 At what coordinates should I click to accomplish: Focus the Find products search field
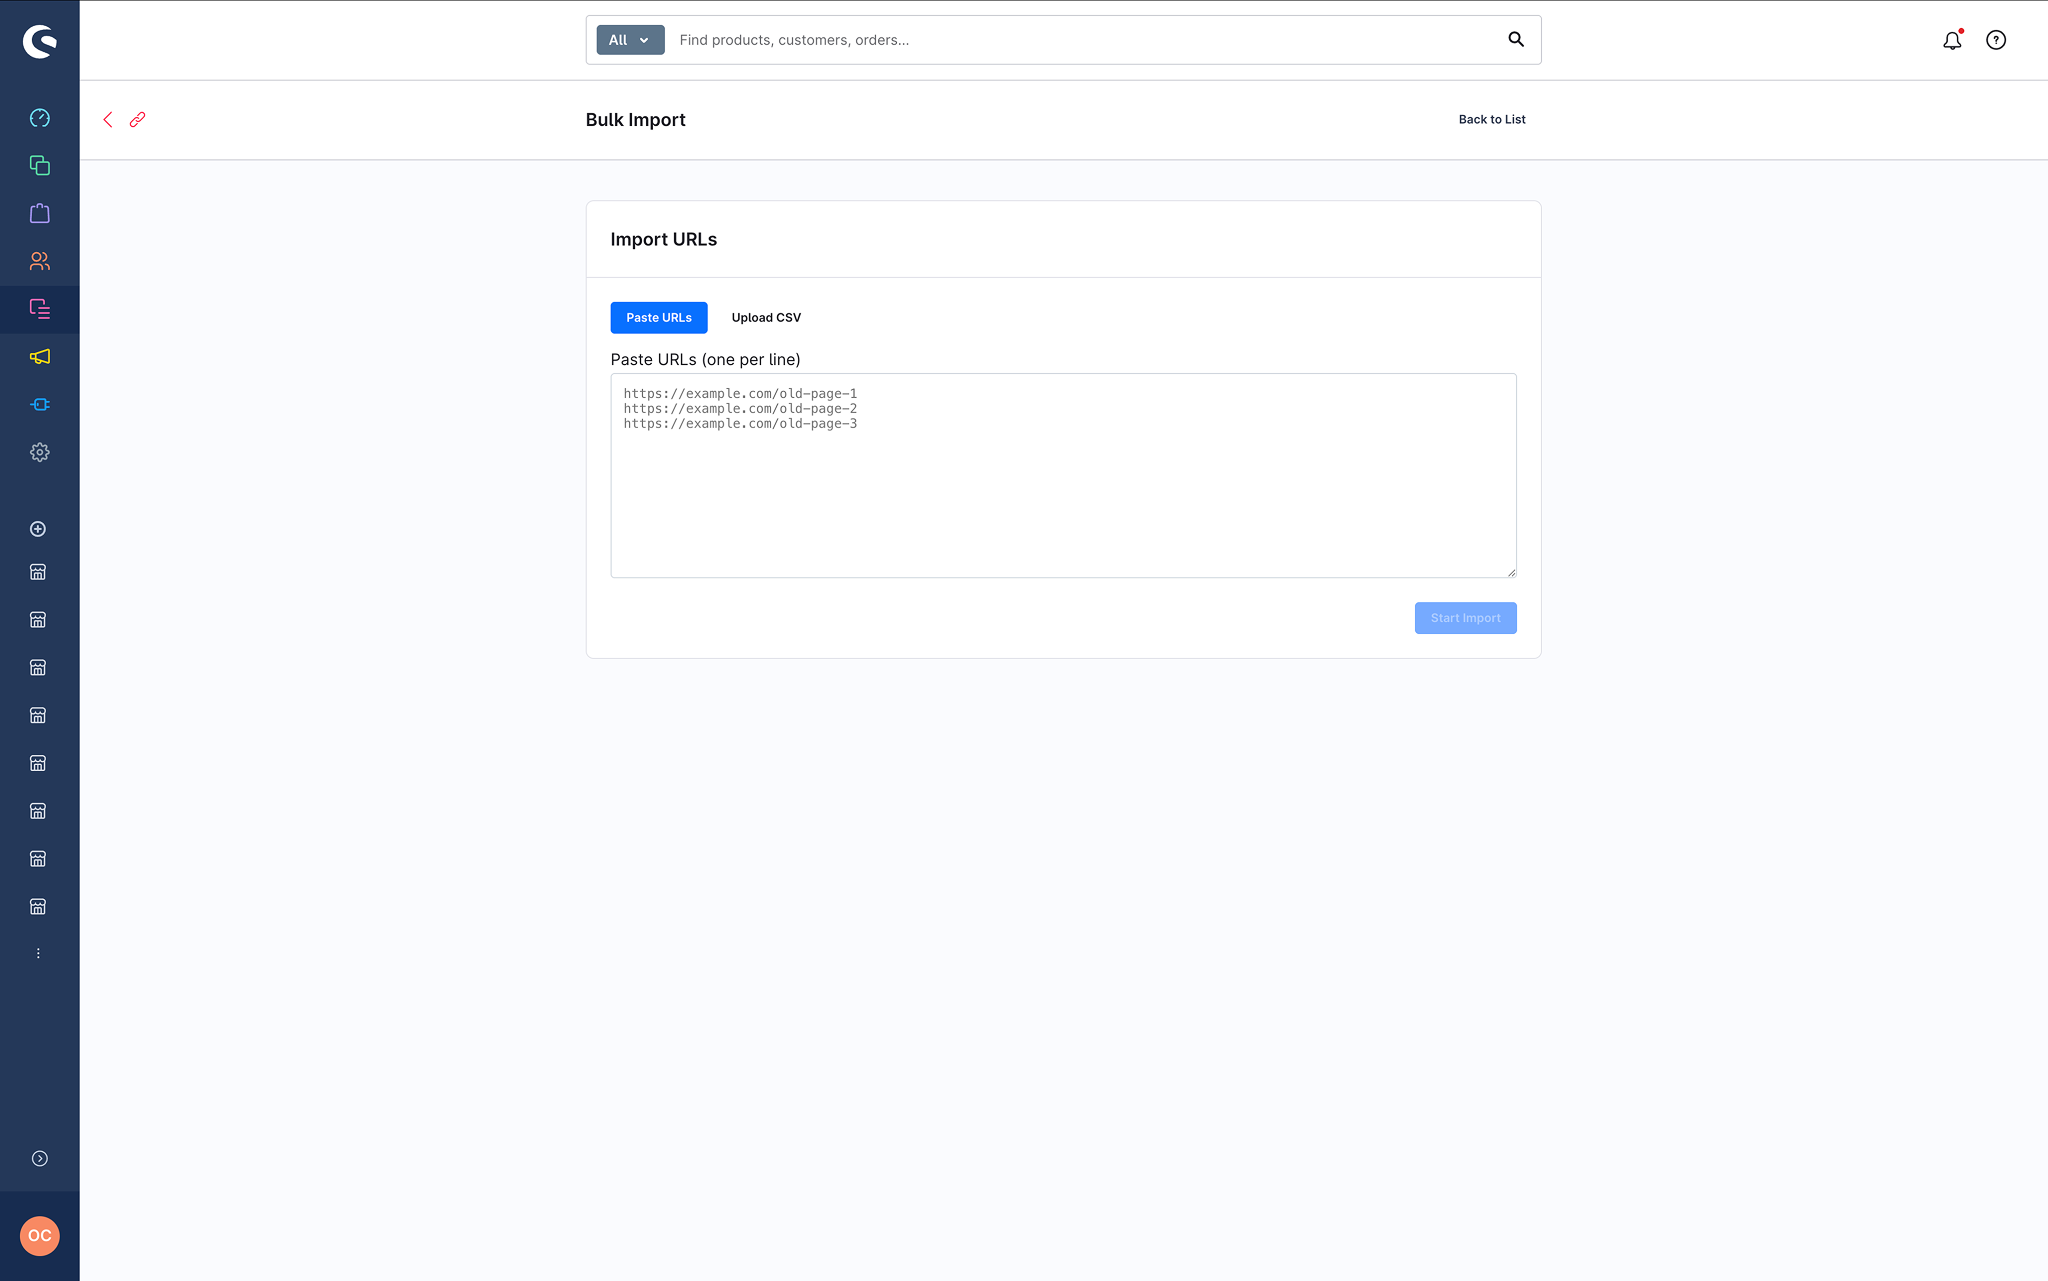point(1085,40)
